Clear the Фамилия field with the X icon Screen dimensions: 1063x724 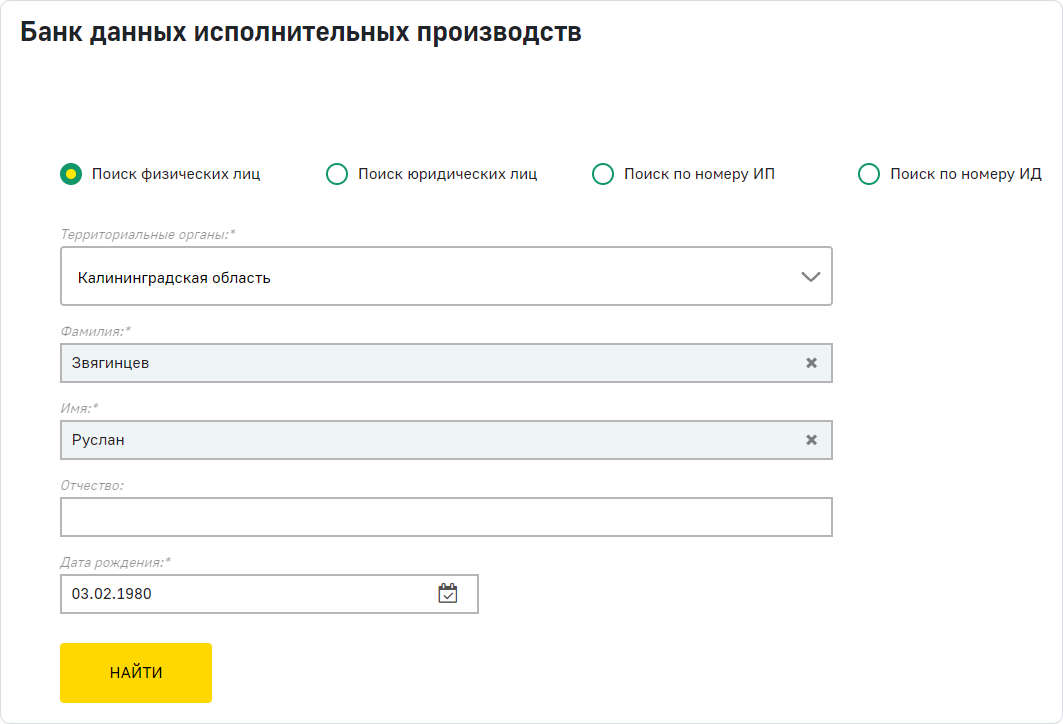[811, 363]
